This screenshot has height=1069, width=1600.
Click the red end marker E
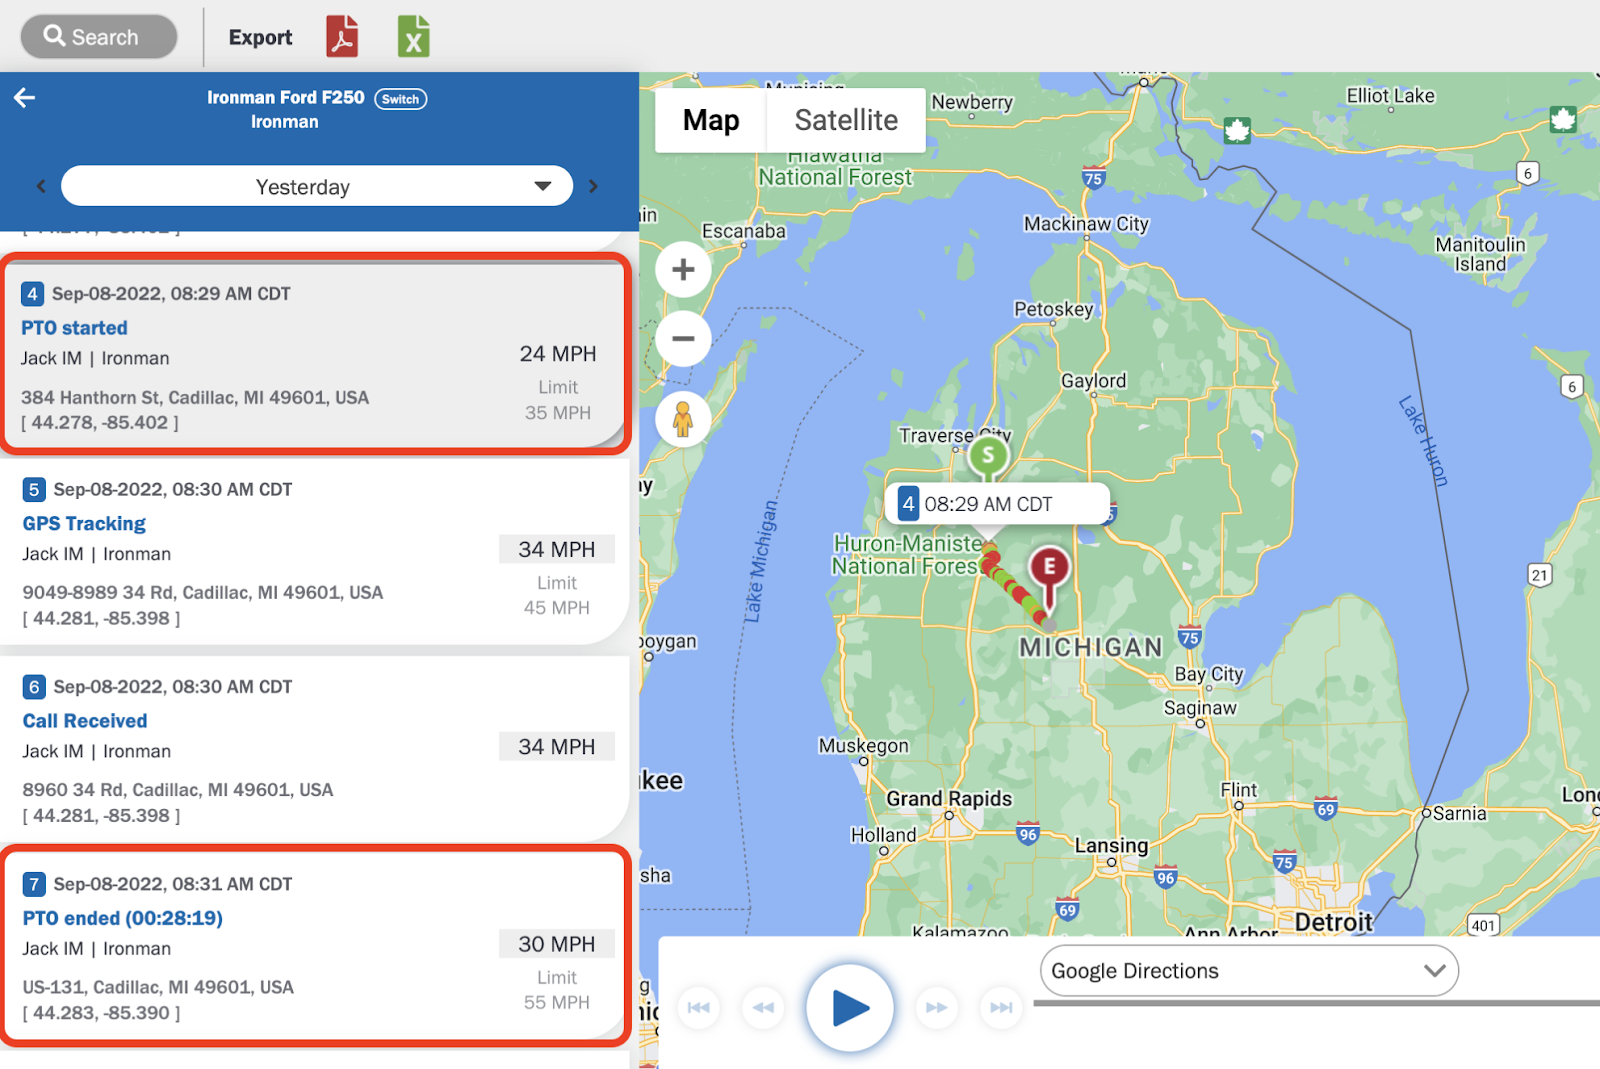tap(1049, 569)
